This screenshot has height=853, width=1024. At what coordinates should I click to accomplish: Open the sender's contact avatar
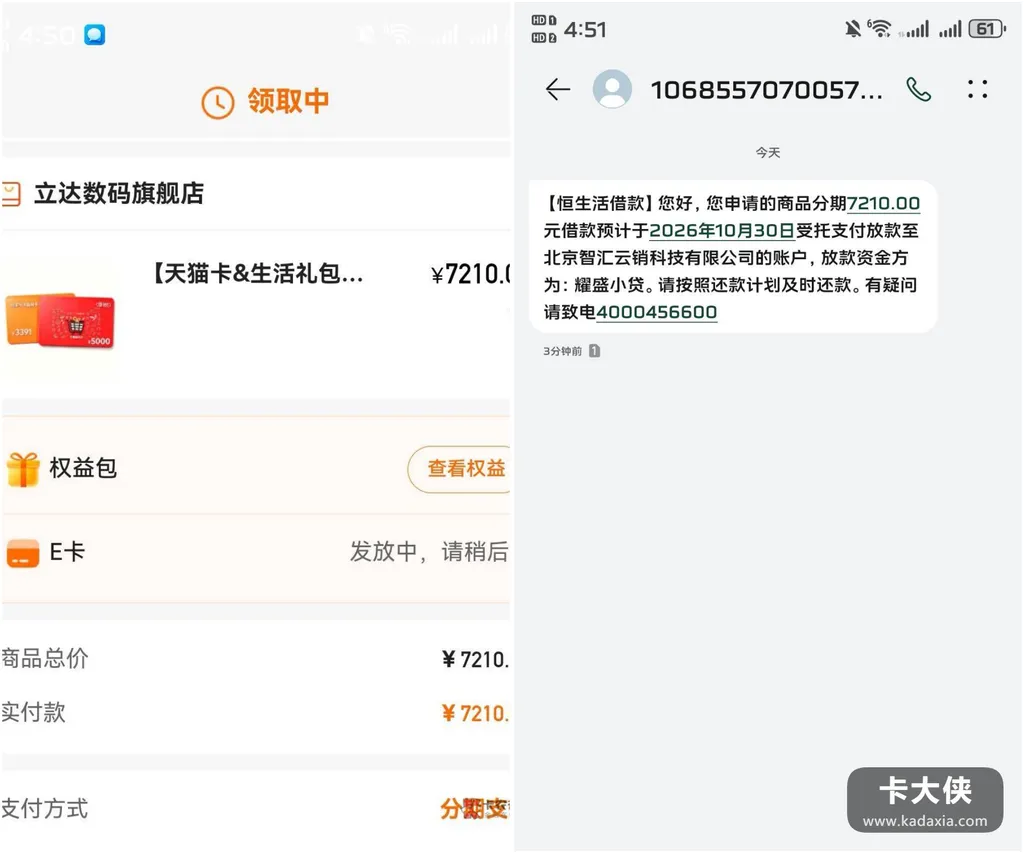pyautogui.click(x=612, y=89)
